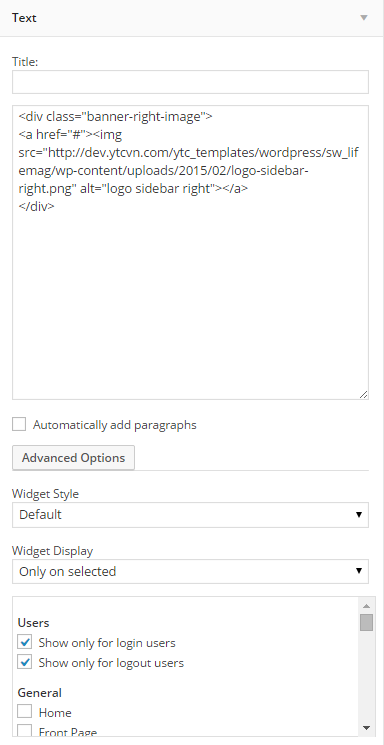Focus the Title input field

(x=190, y=82)
